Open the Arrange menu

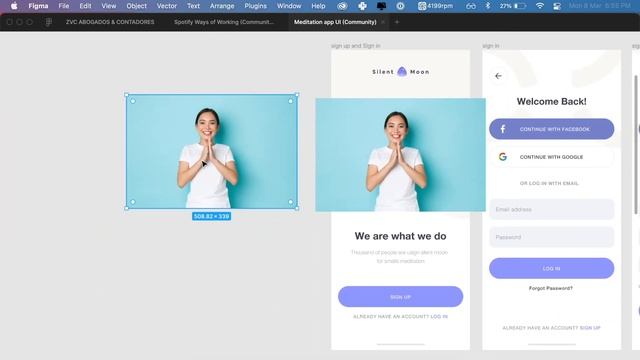(x=222, y=6)
